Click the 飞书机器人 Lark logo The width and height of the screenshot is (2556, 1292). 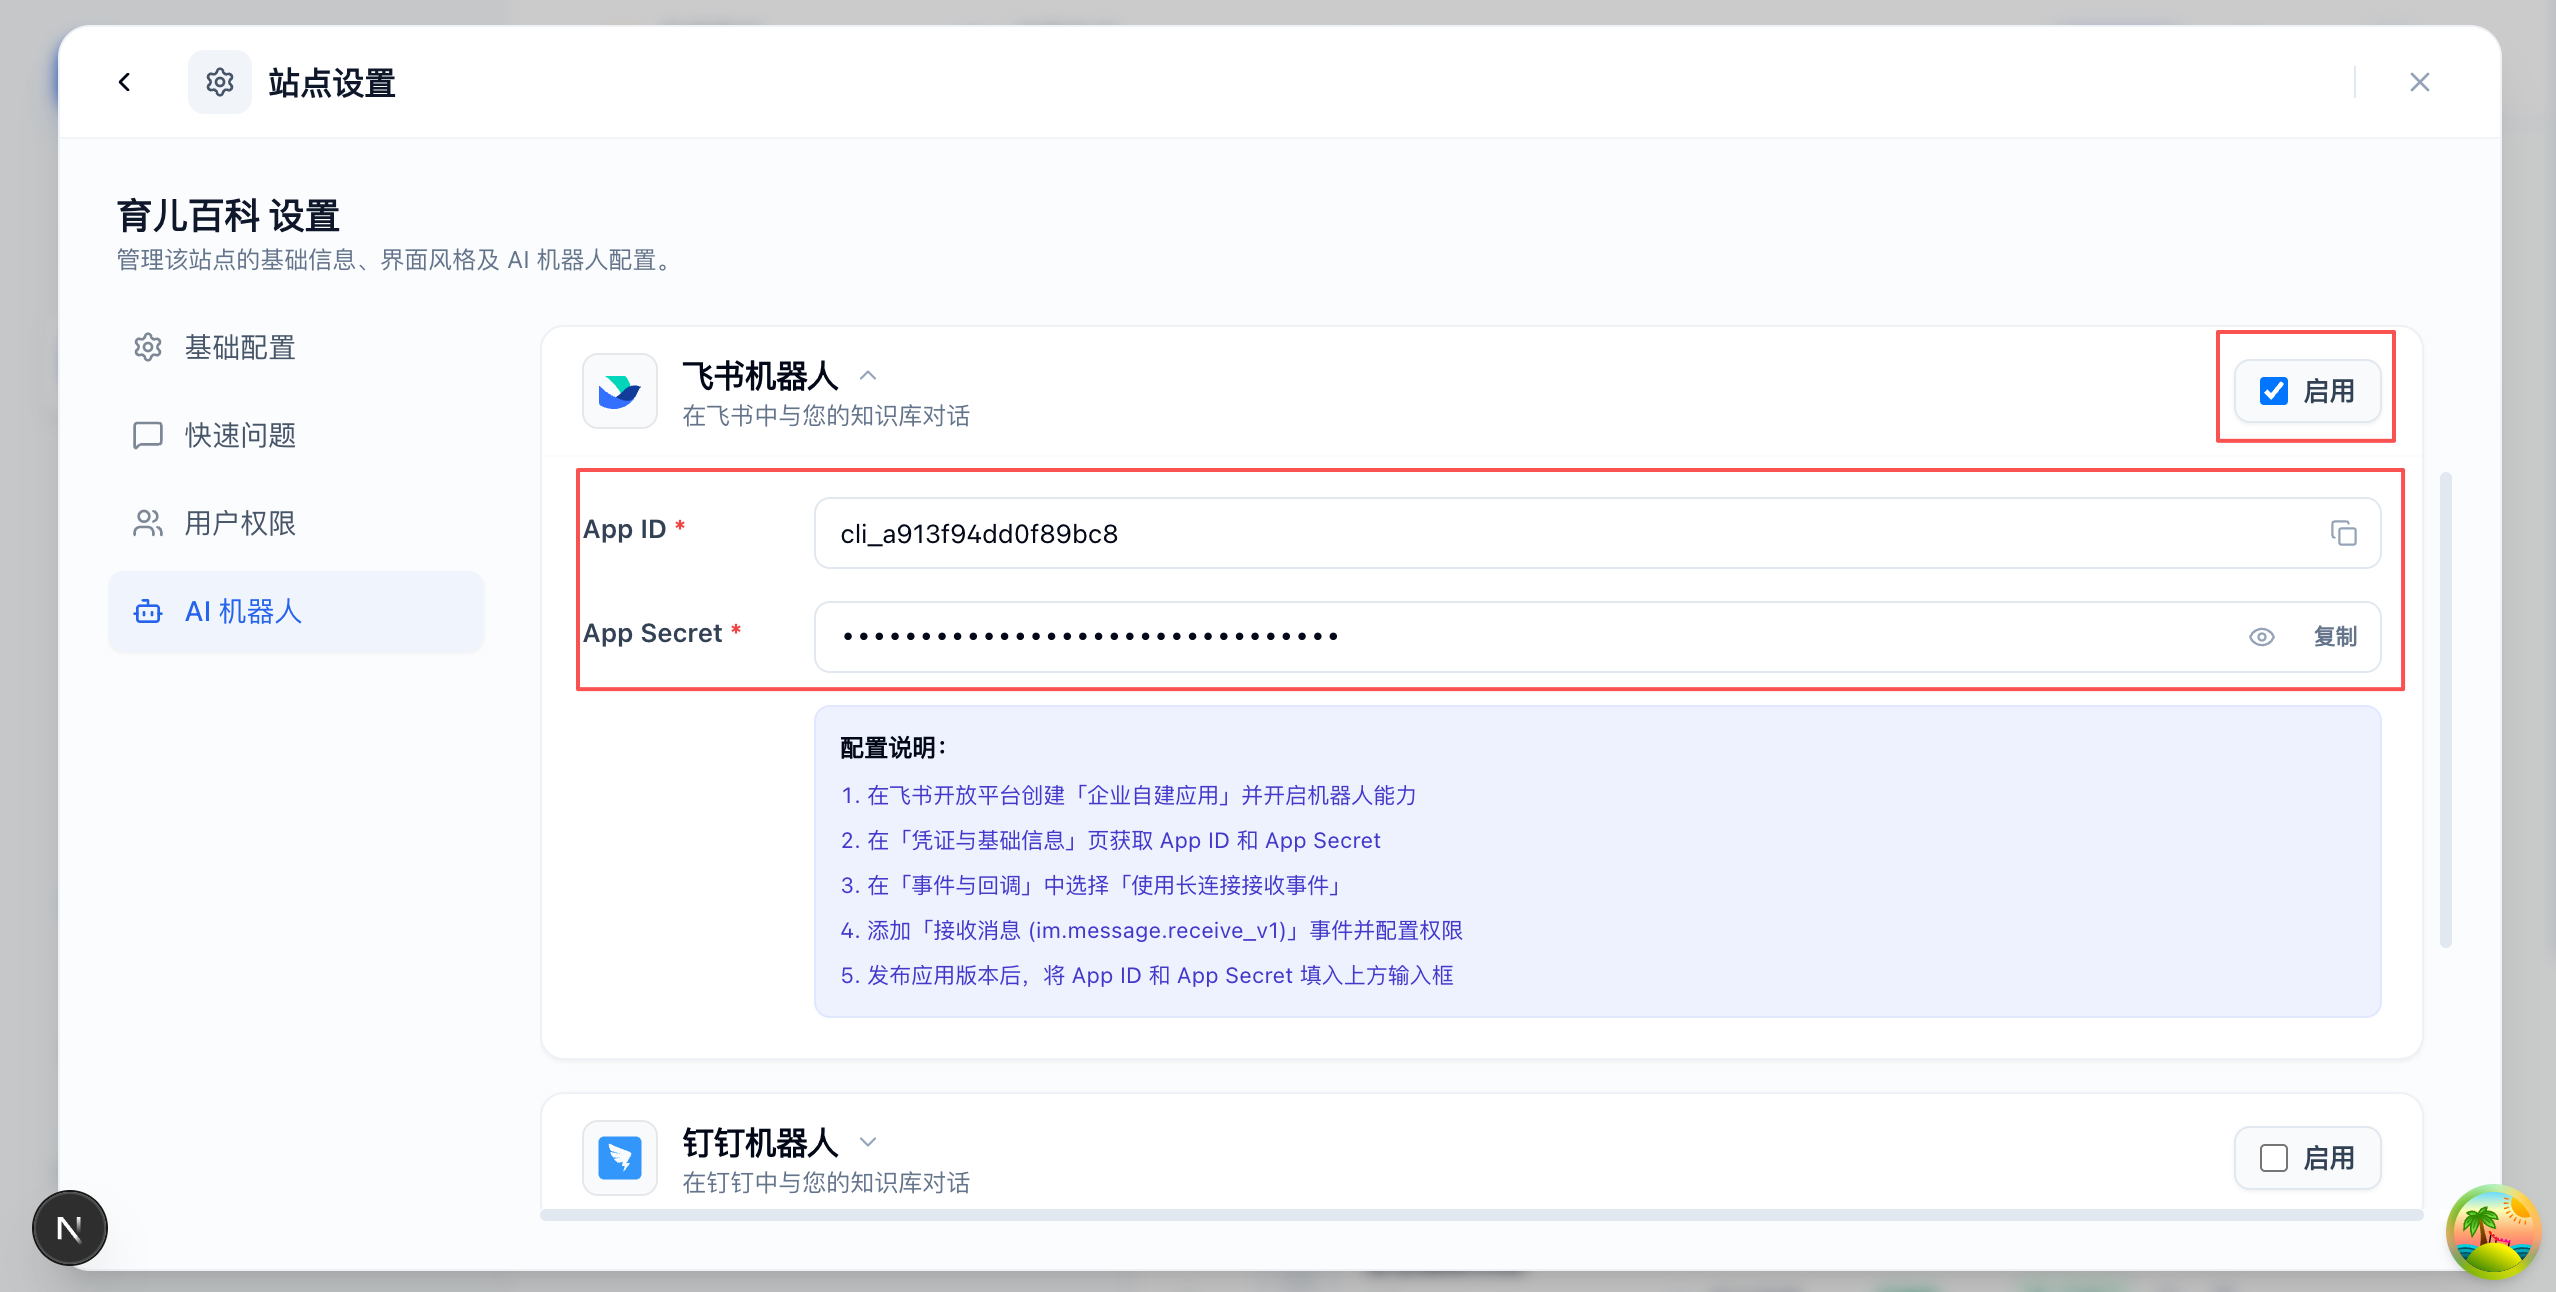tap(618, 391)
